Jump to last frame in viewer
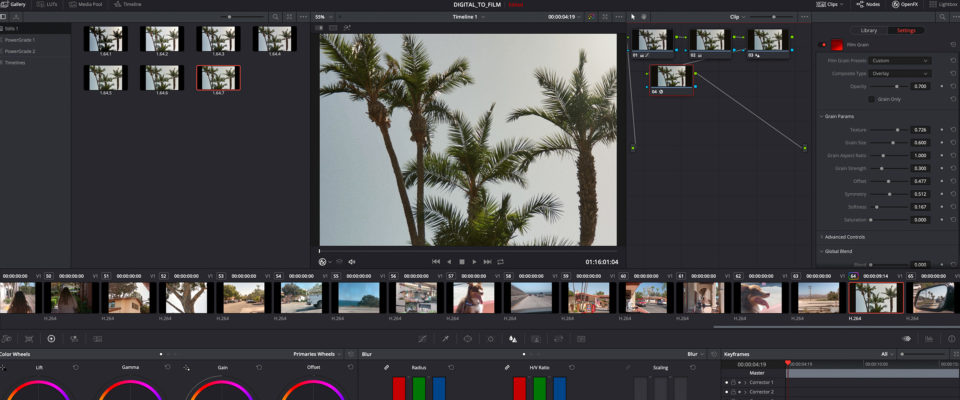Viewport: 960px width, 400px height. pyautogui.click(x=487, y=262)
